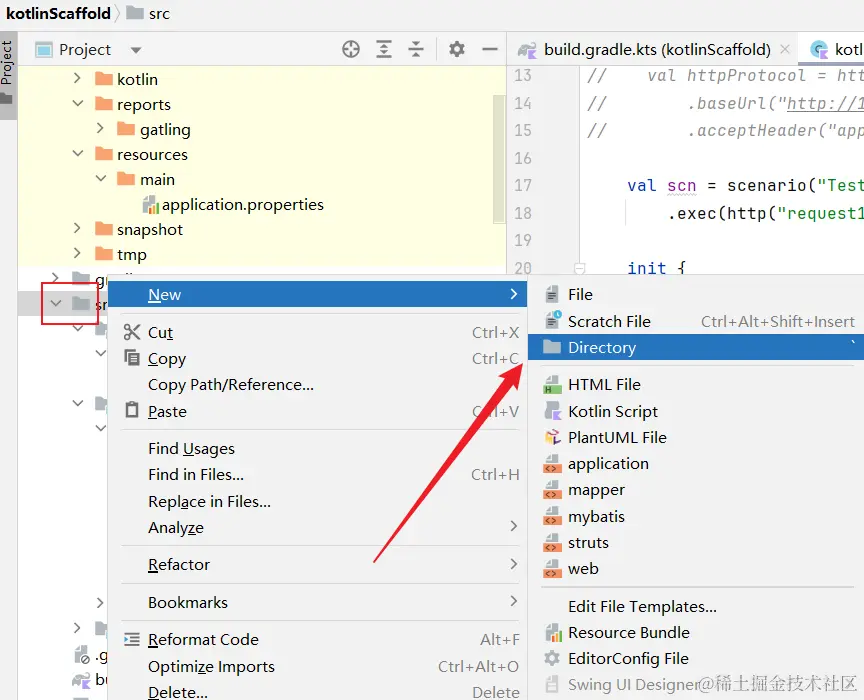Select the snapshot folder row
864x700 pixels.
coord(262,229)
